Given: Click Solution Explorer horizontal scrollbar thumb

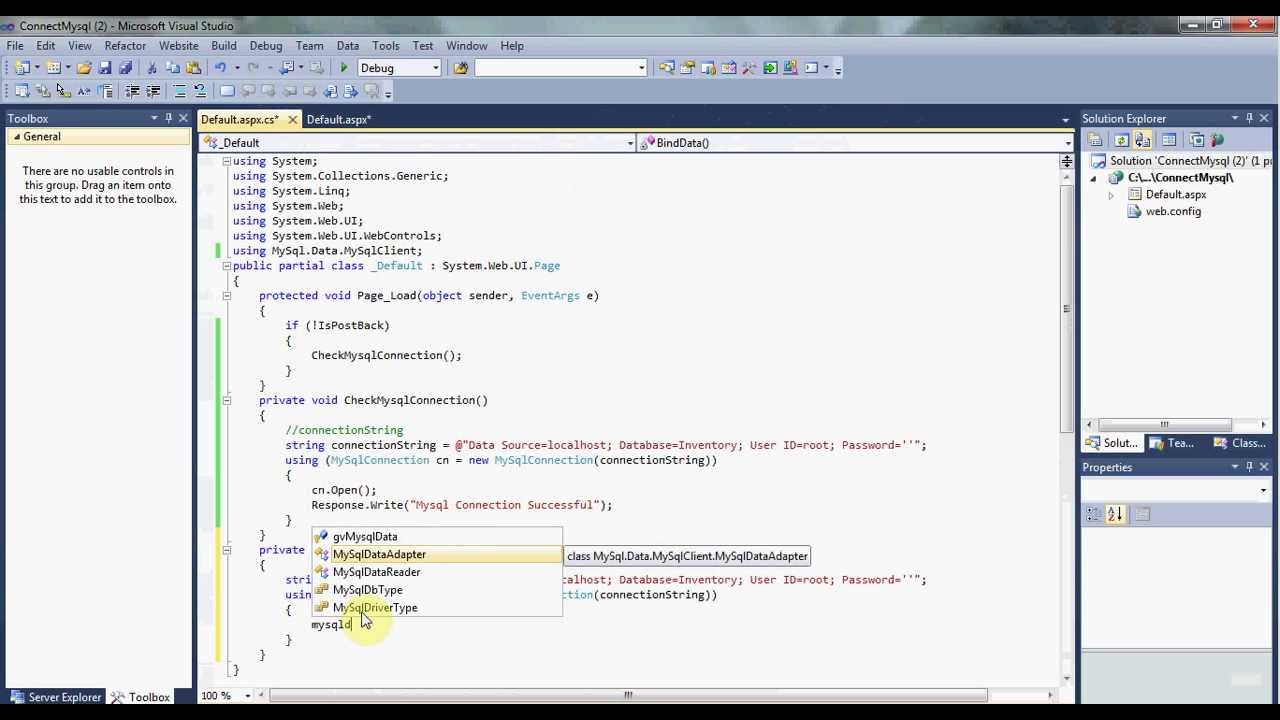Looking at the screenshot, I should tap(1164, 424).
